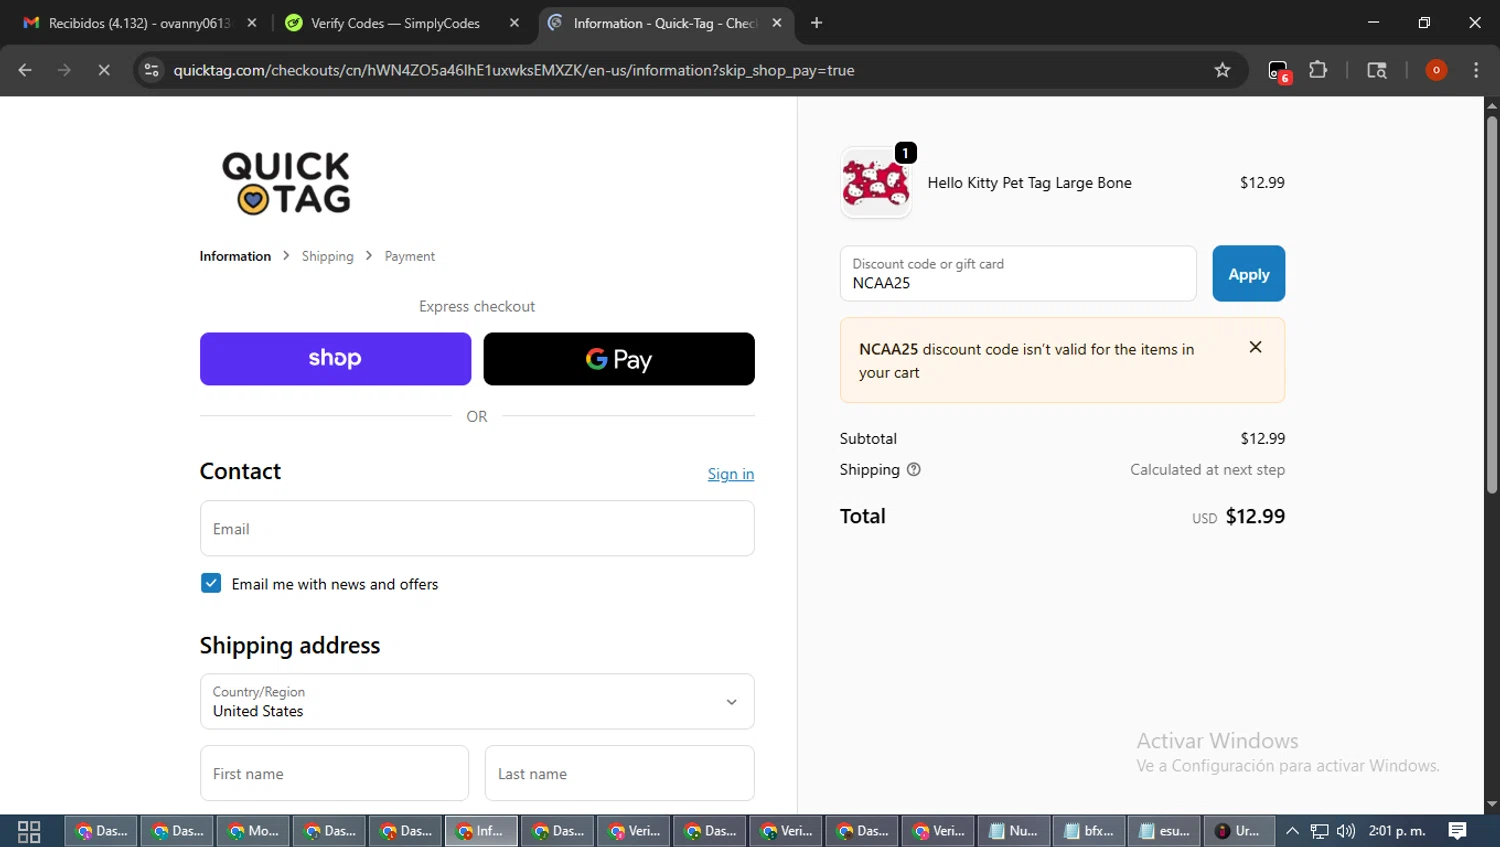
Task: Show hidden system tray icons
Action: pos(1292,831)
